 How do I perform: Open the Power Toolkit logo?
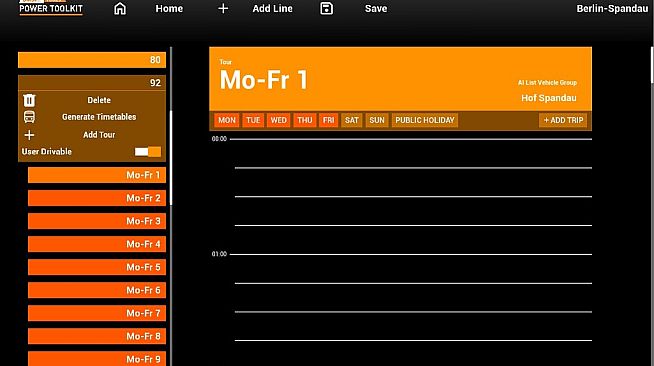pos(51,8)
